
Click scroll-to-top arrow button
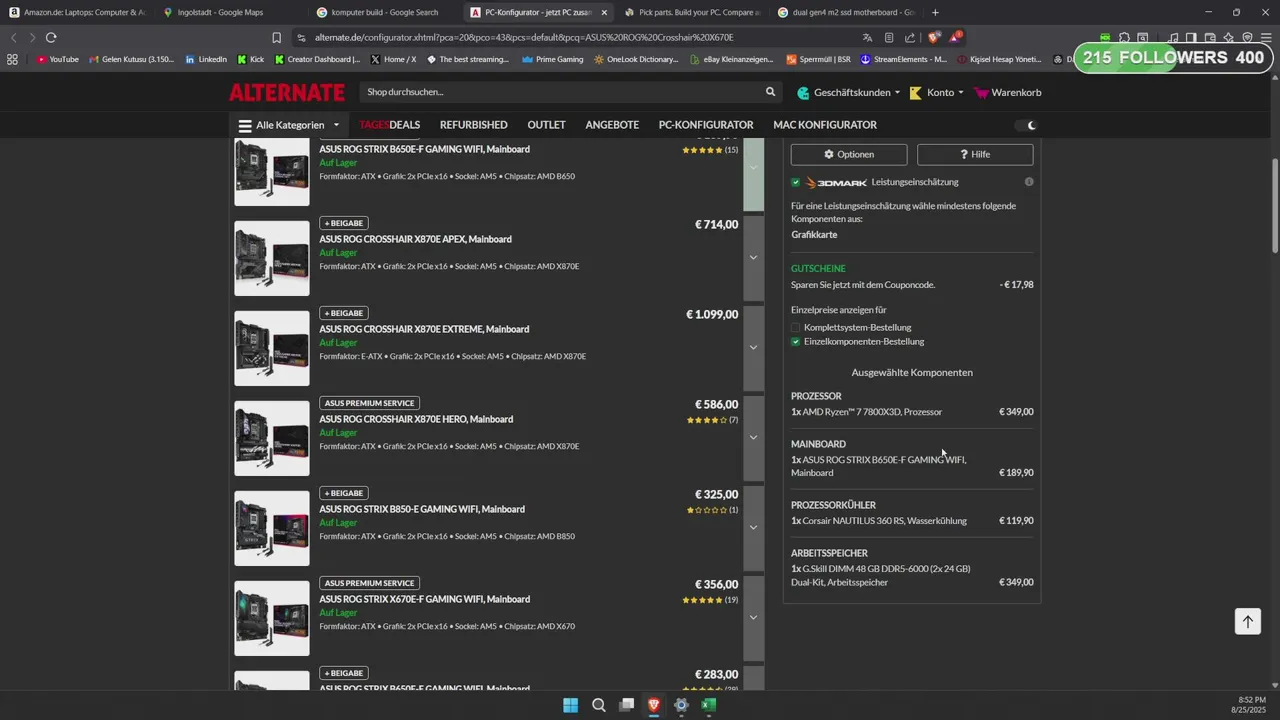pos(1247,621)
